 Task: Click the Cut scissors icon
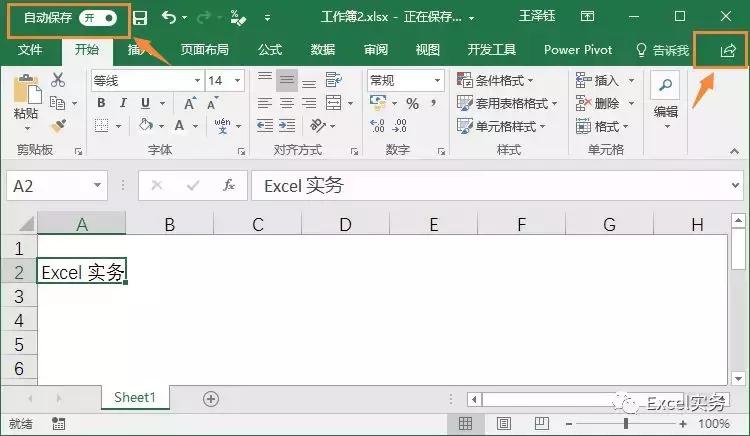point(58,79)
